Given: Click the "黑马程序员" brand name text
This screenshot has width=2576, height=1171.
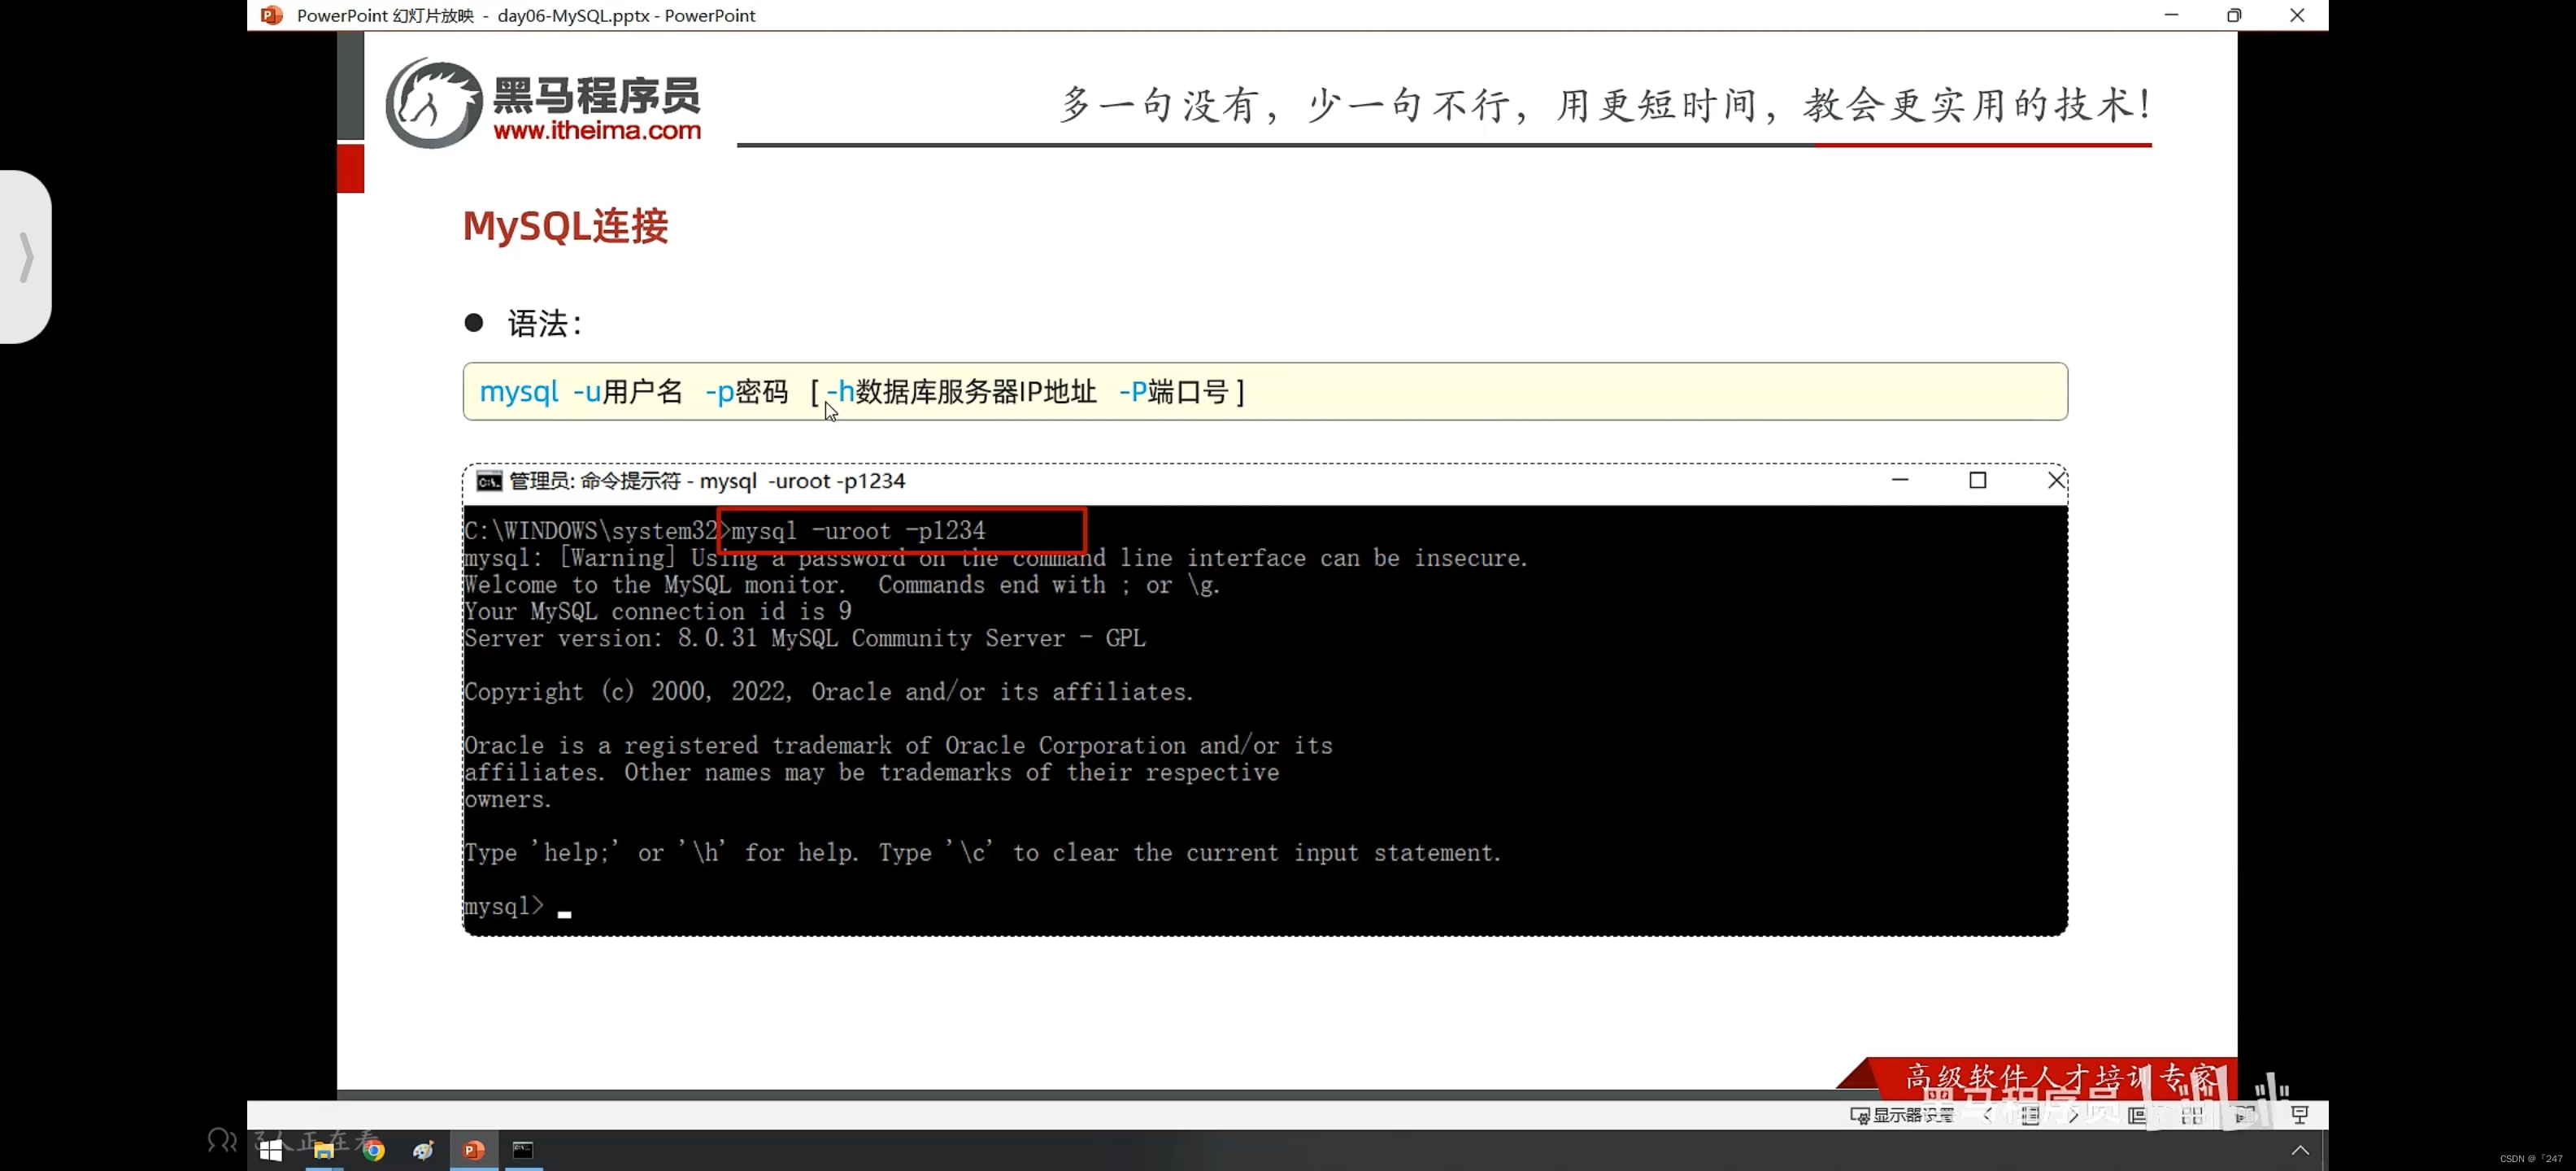Looking at the screenshot, I should click(x=597, y=96).
